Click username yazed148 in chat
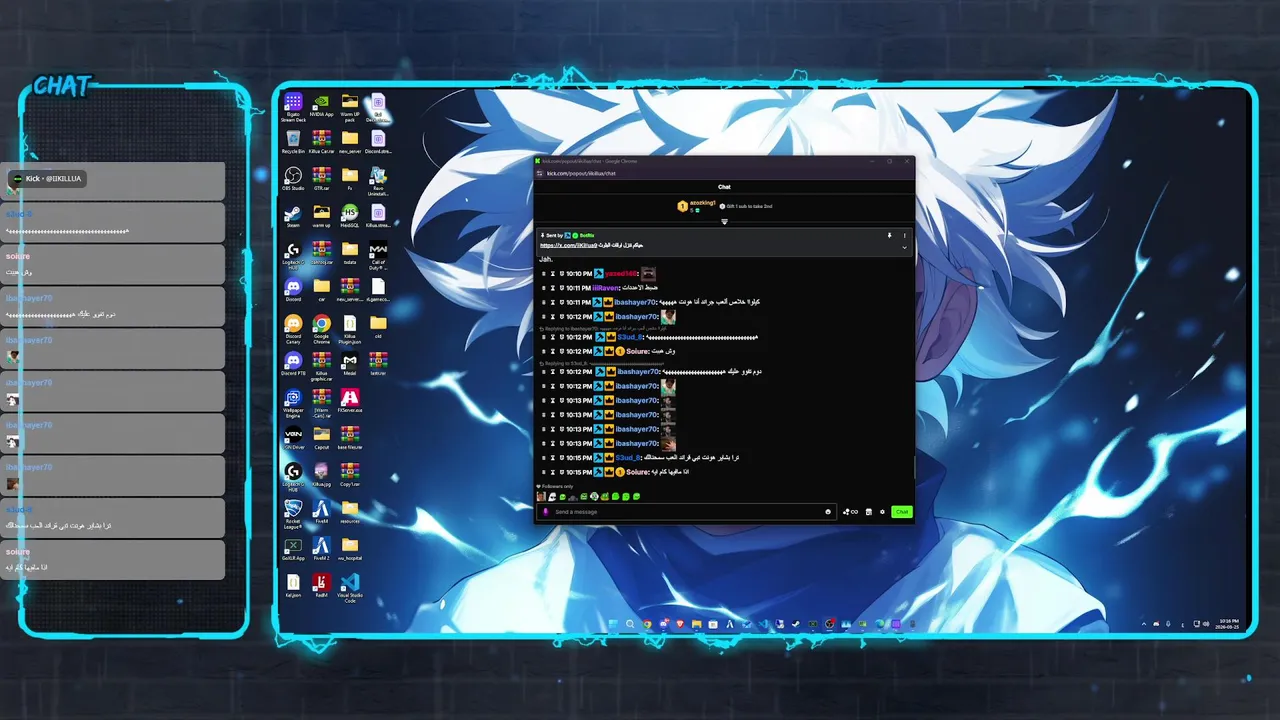 click(621, 273)
